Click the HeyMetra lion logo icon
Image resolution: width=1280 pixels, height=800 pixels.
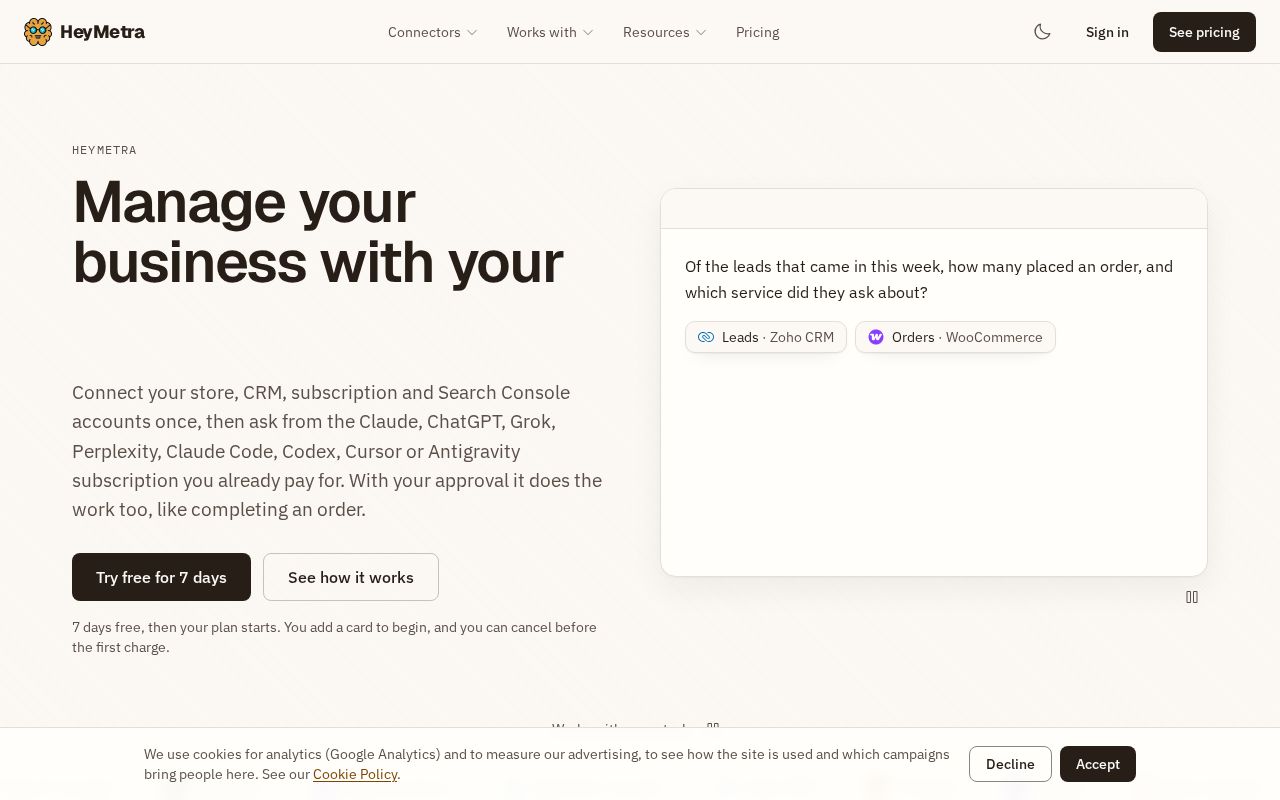tap(38, 32)
